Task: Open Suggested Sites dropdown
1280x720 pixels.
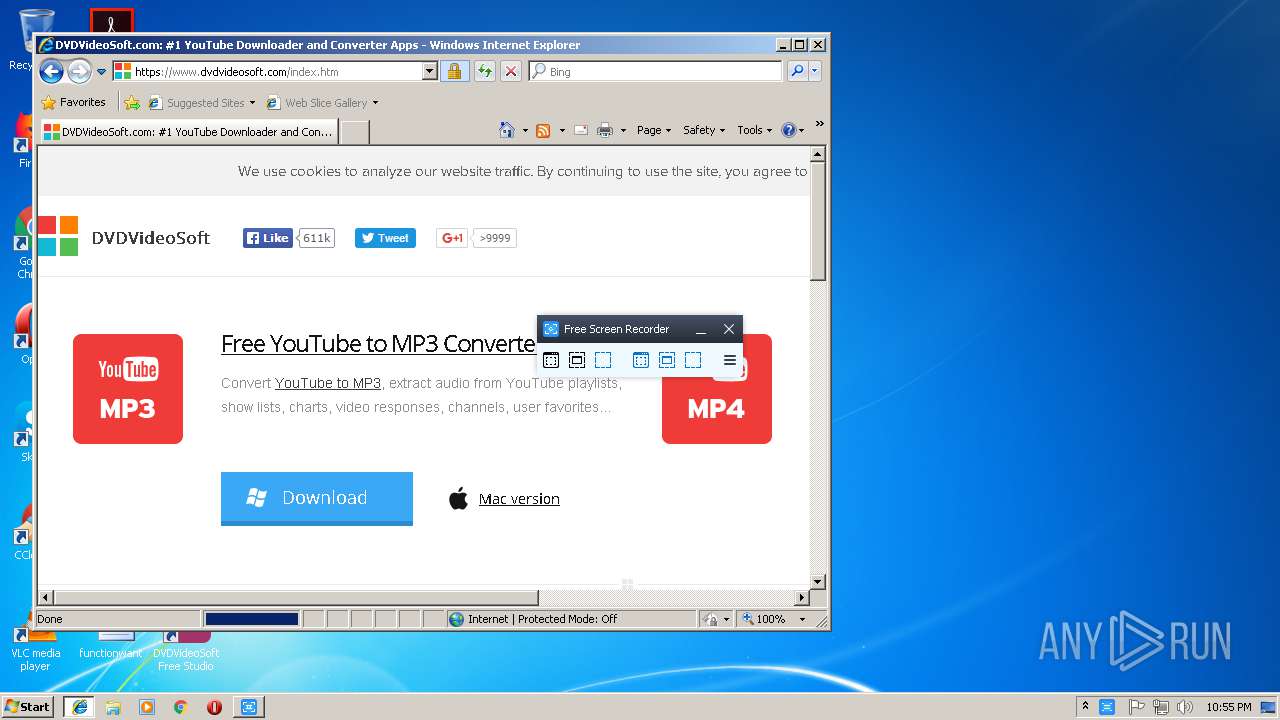Action: 201,102
